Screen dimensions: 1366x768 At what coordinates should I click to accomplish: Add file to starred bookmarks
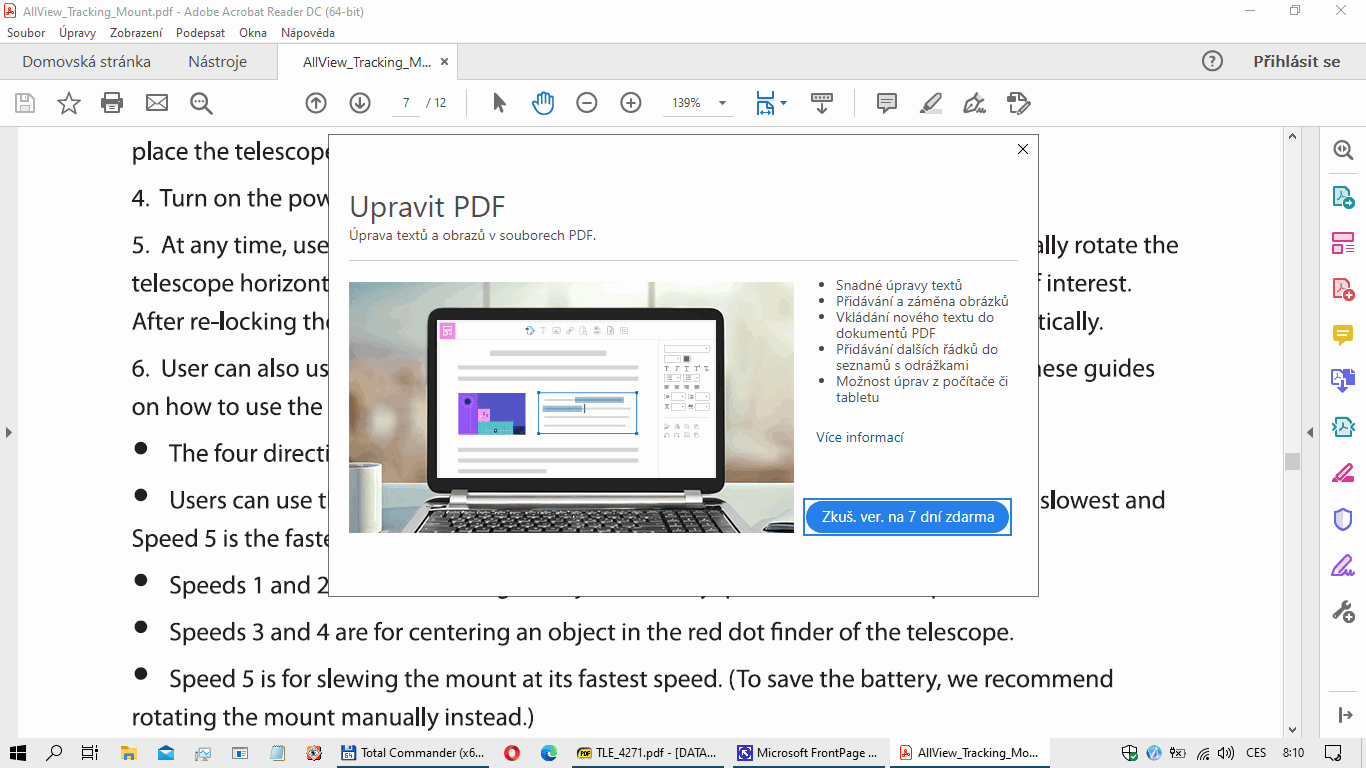click(68, 103)
